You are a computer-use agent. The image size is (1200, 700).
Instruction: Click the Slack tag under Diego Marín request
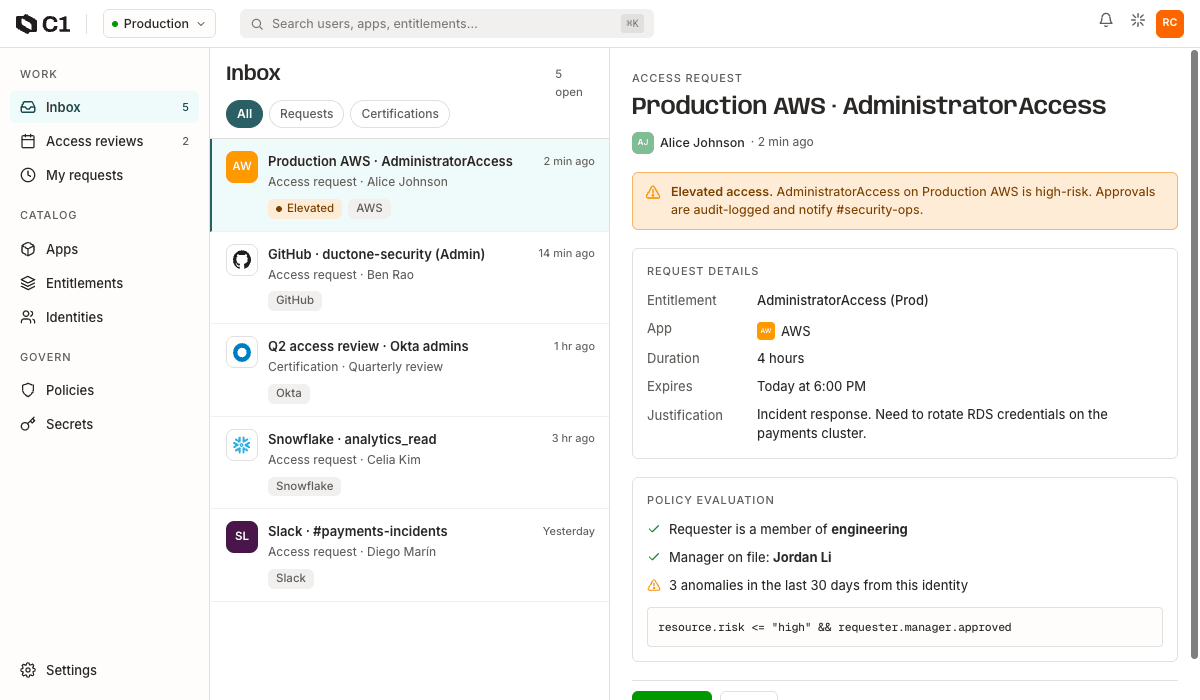click(x=291, y=578)
